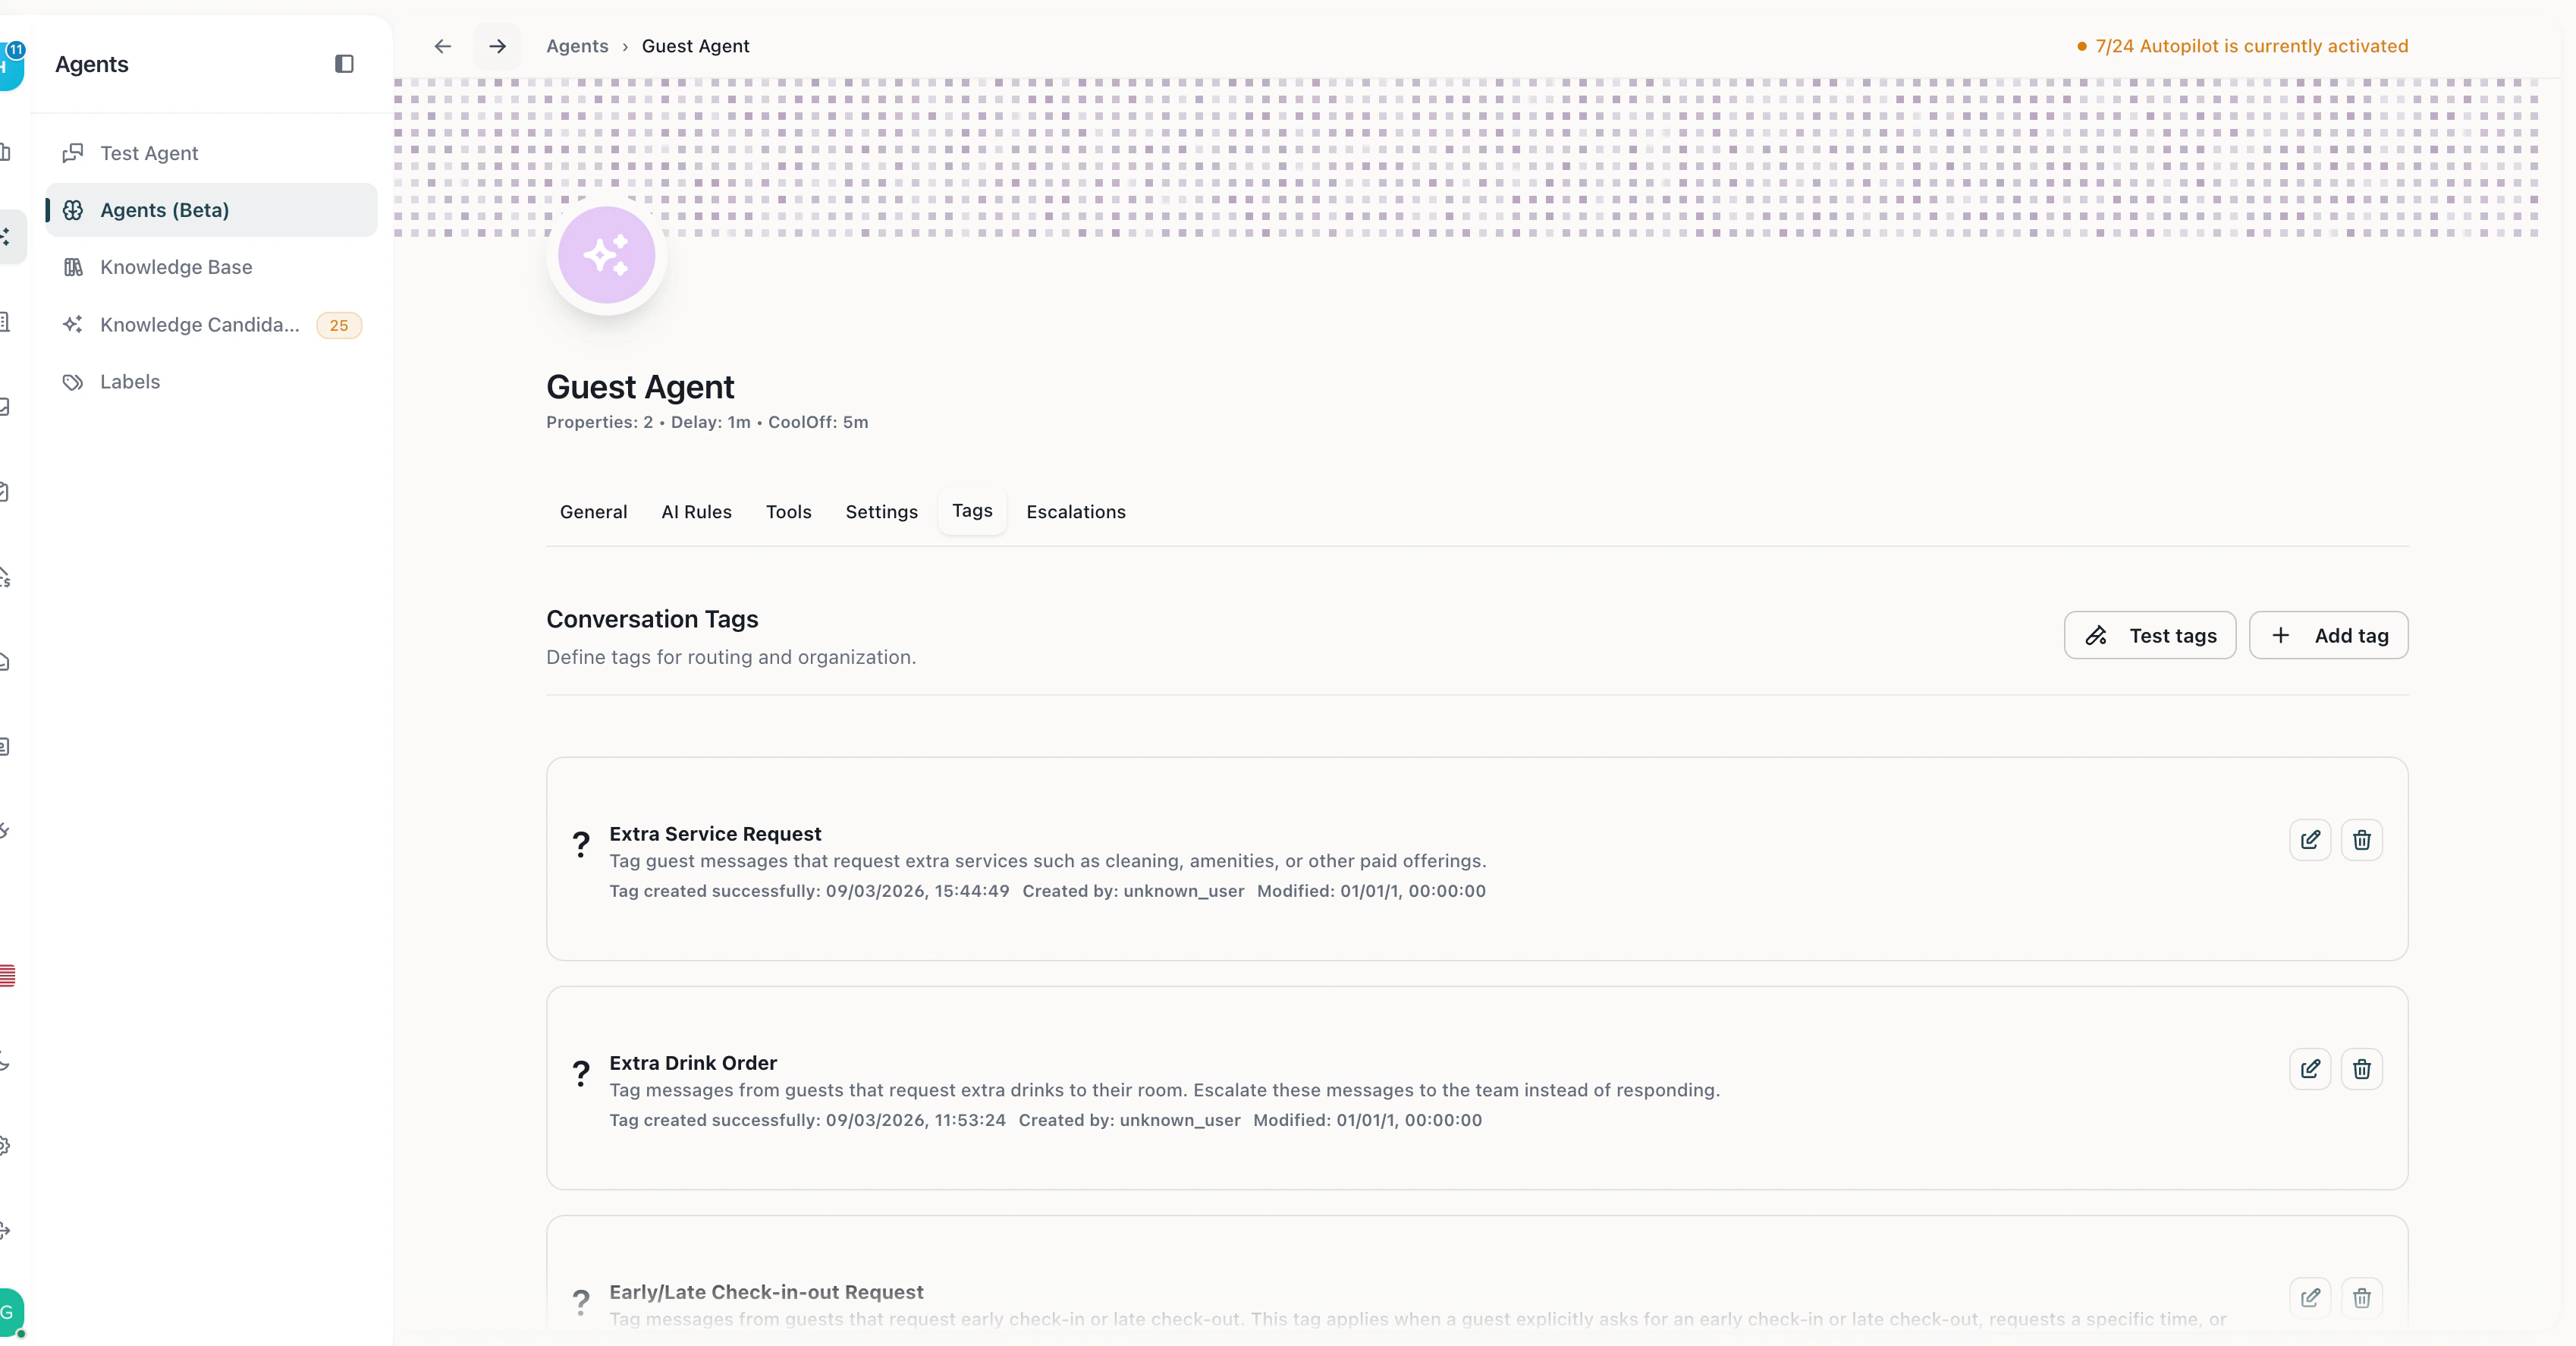Delete the Early/Late Check-in-out Request tag
Viewport: 2576px width, 1346px height.
(x=2362, y=1297)
